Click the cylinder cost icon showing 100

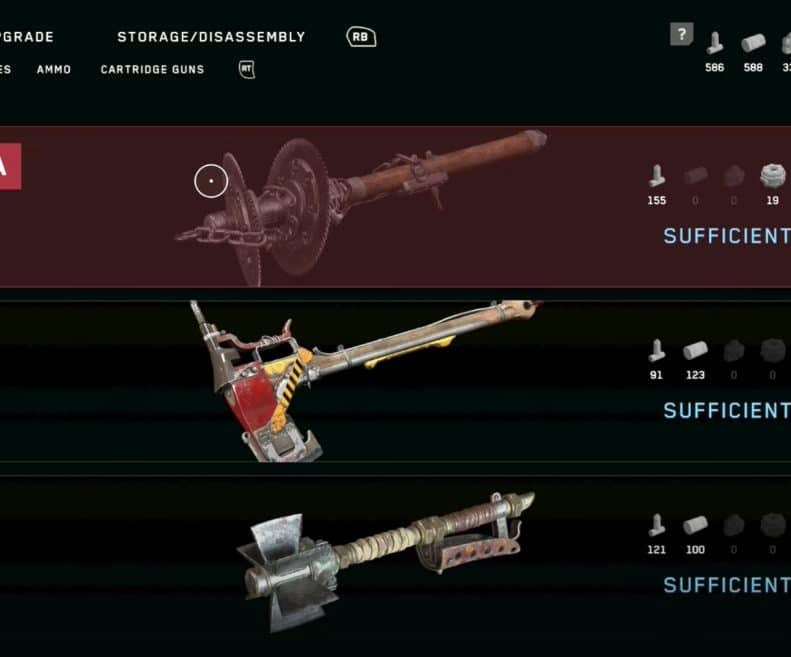coord(695,525)
